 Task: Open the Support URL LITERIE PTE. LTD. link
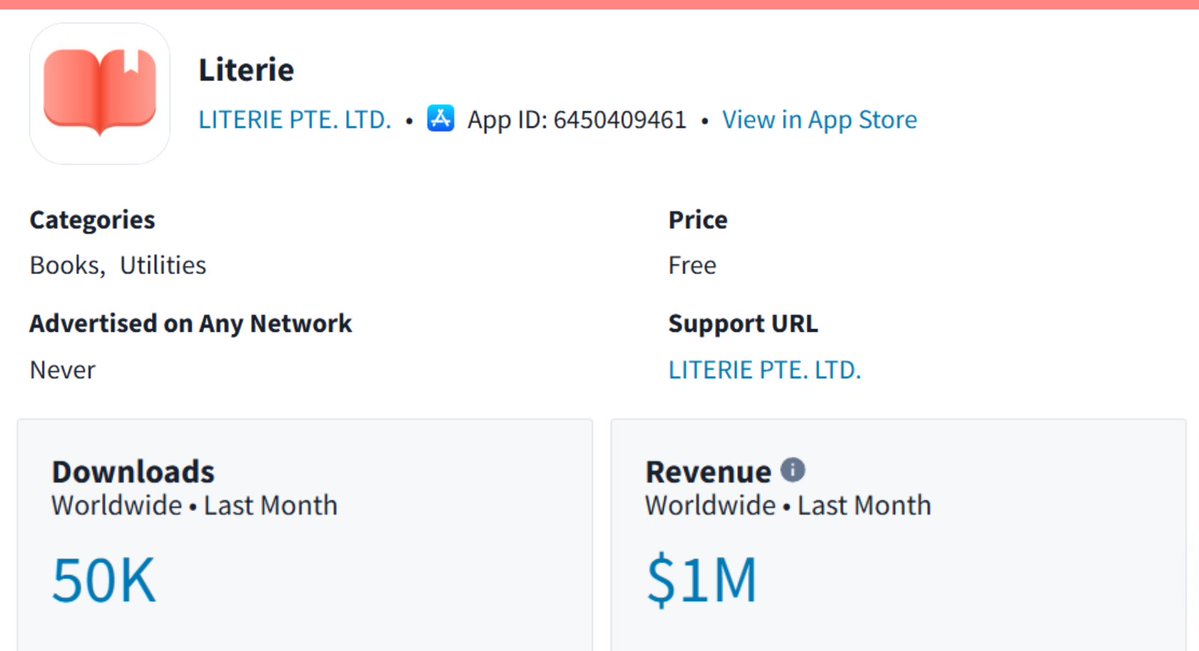[x=765, y=369]
